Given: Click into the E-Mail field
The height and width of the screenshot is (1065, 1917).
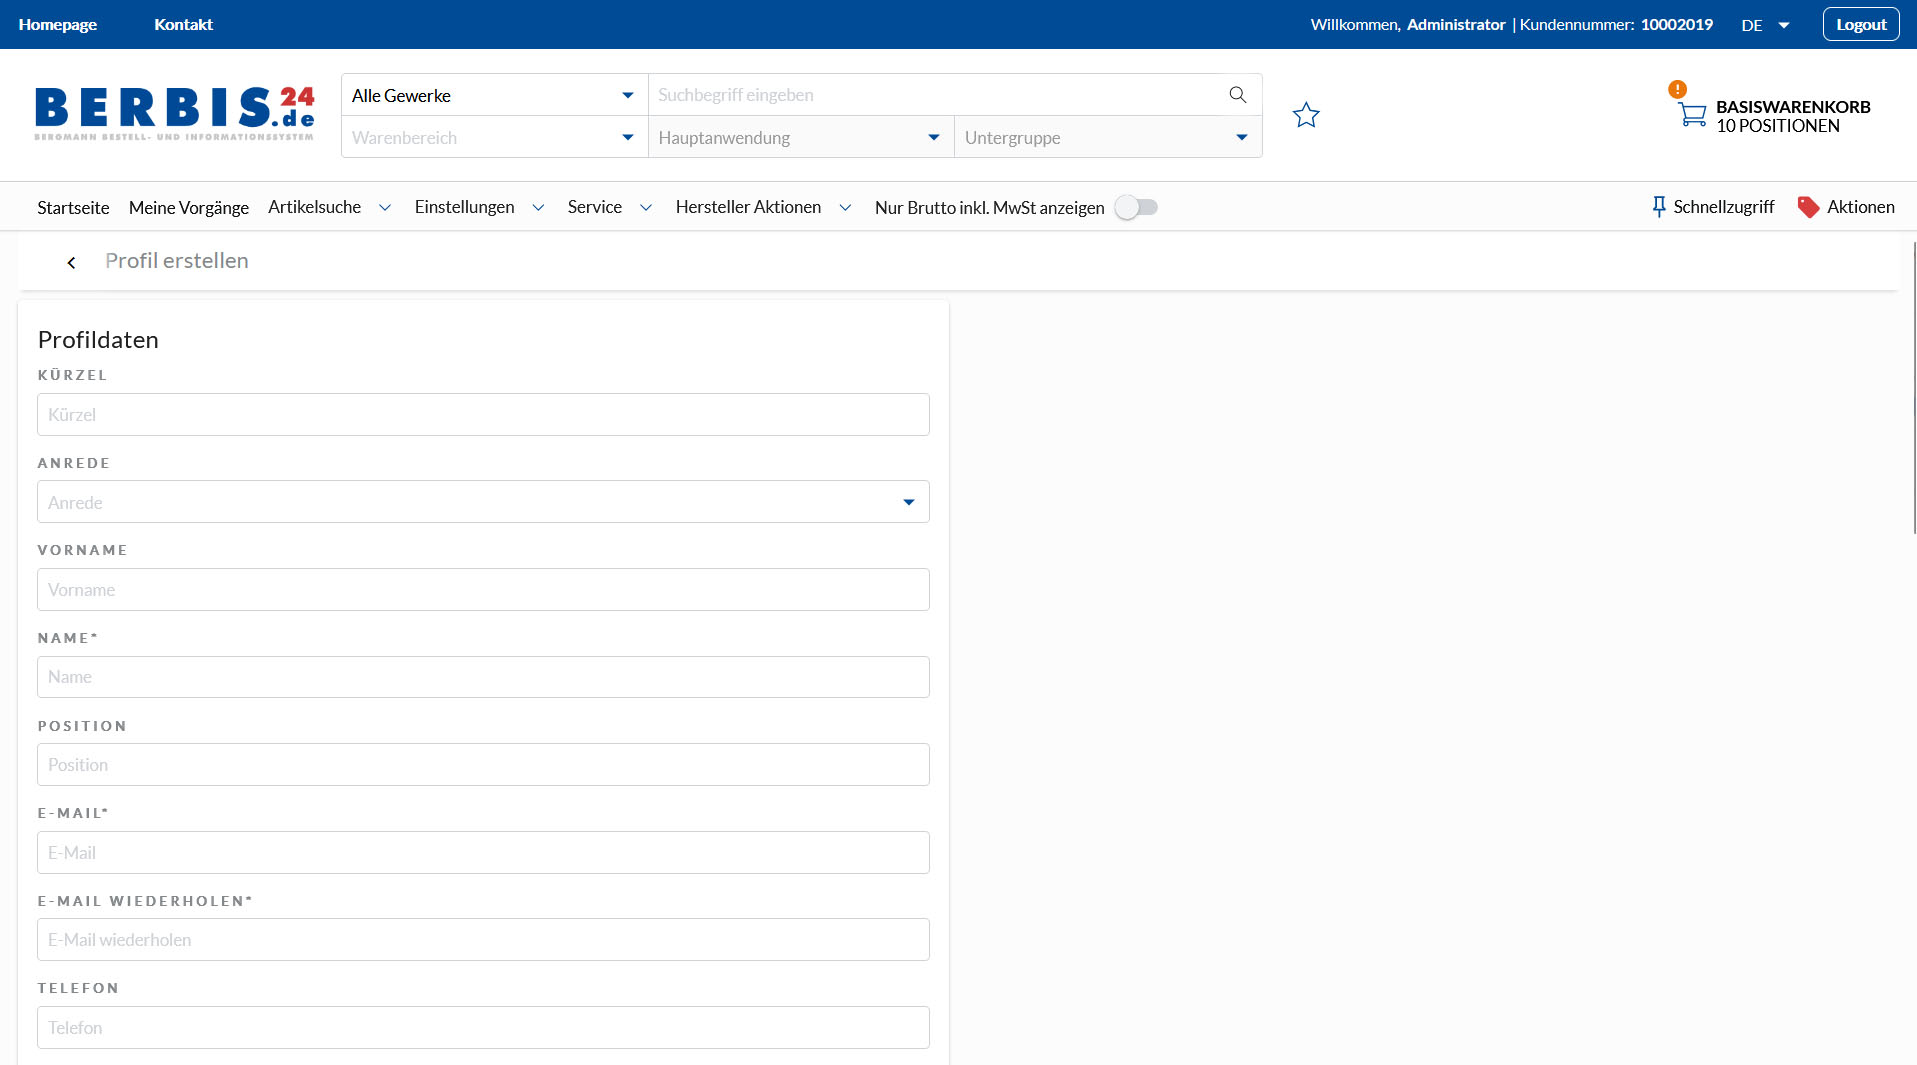Looking at the screenshot, I should coord(483,853).
